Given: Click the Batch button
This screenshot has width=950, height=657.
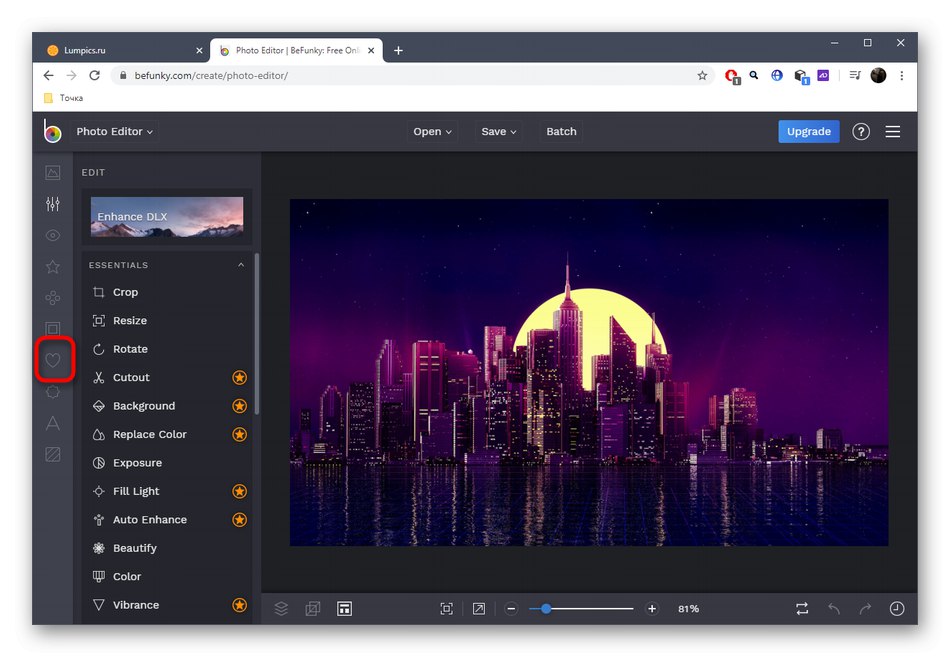Looking at the screenshot, I should (561, 131).
